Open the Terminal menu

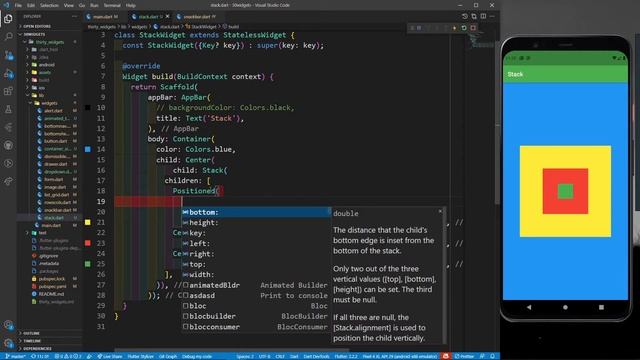pyautogui.click(x=112, y=5)
